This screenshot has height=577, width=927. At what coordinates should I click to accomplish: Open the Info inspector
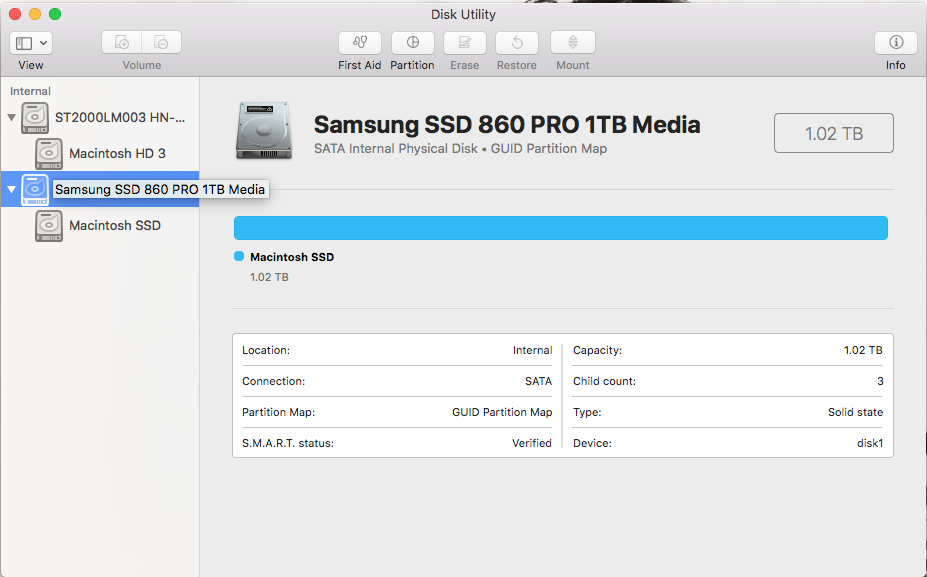coord(896,43)
